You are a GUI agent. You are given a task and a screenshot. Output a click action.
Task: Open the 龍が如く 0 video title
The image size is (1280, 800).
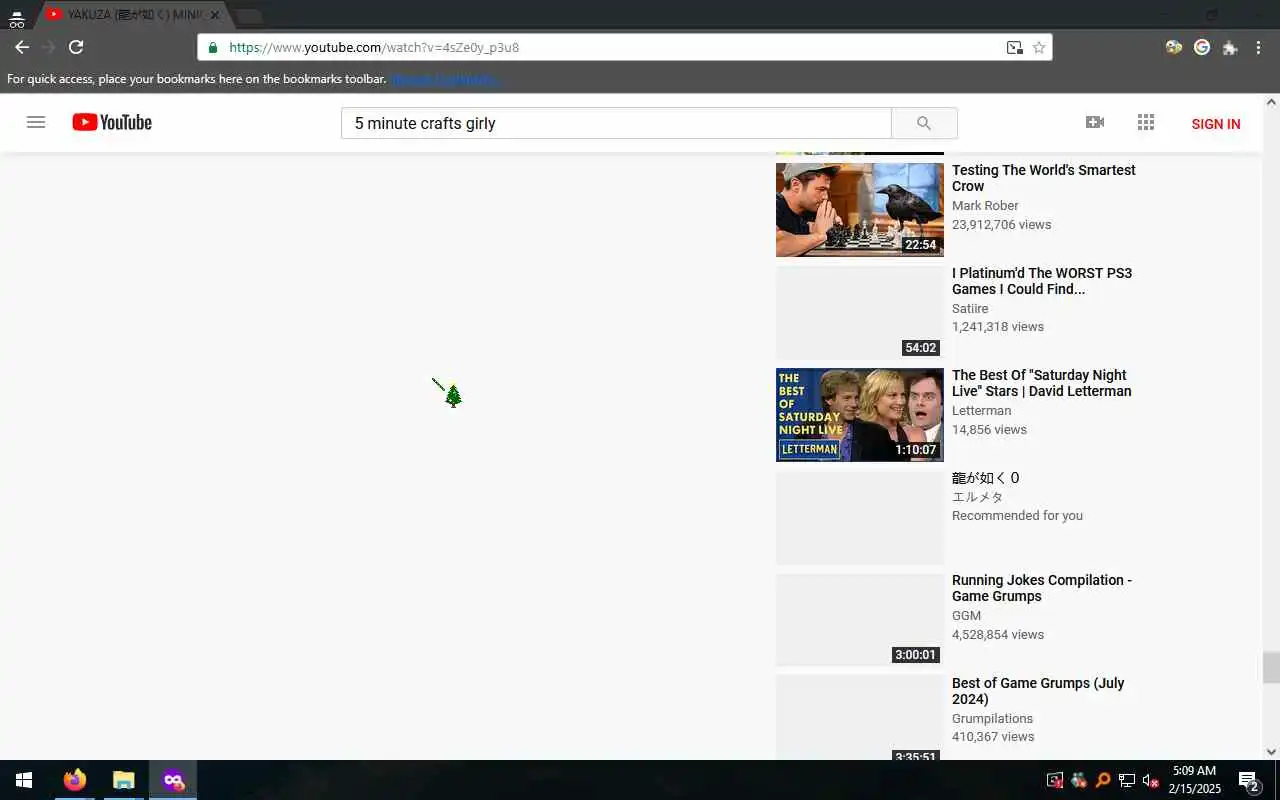click(x=985, y=478)
